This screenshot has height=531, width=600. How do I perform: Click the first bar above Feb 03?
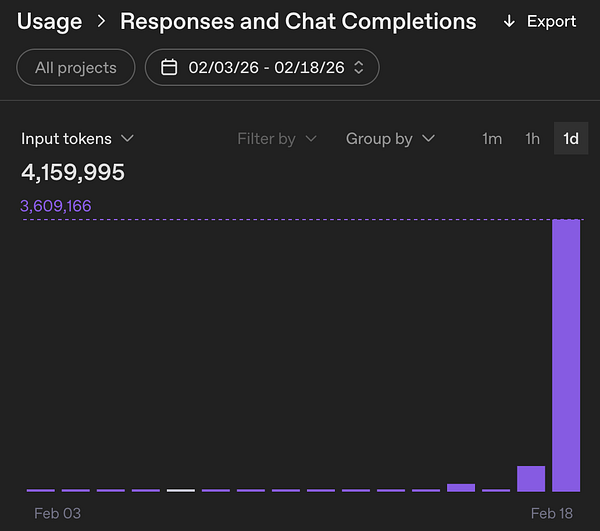click(x=41, y=490)
